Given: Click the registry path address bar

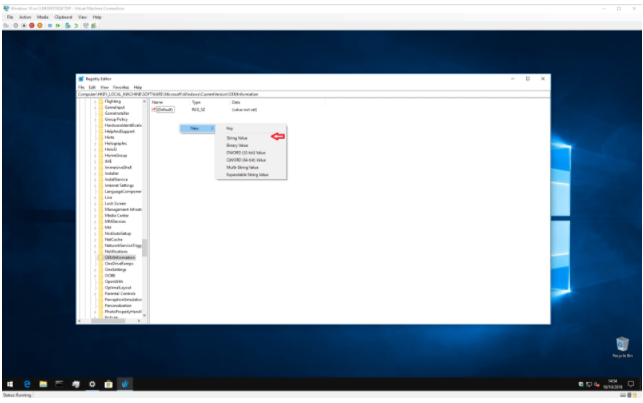Looking at the screenshot, I should click(313, 94).
